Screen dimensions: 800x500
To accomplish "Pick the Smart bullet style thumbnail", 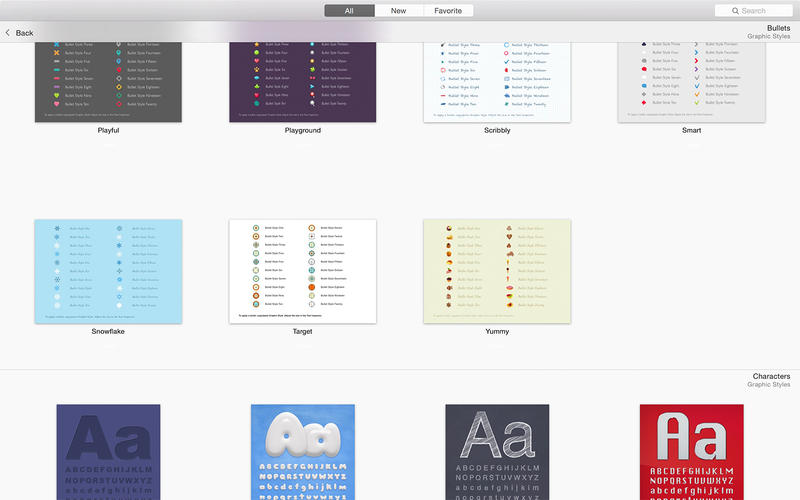I will (x=692, y=82).
